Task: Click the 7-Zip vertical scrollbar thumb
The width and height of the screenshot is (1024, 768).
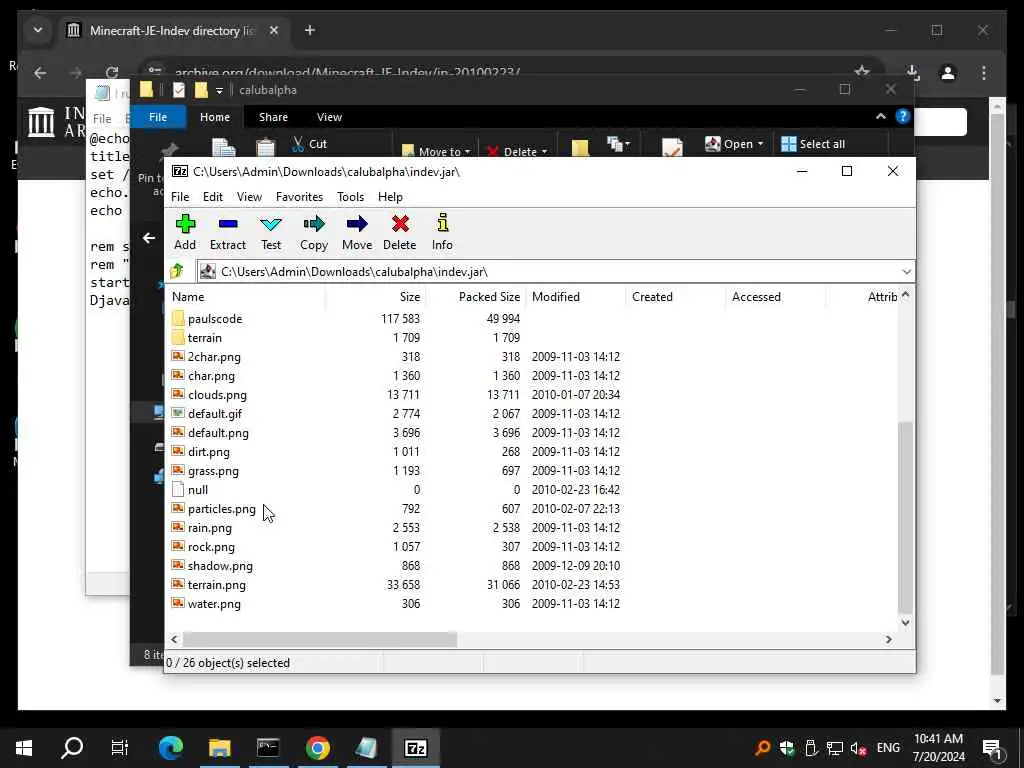Action: pyautogui.click(x=905, y=516)
